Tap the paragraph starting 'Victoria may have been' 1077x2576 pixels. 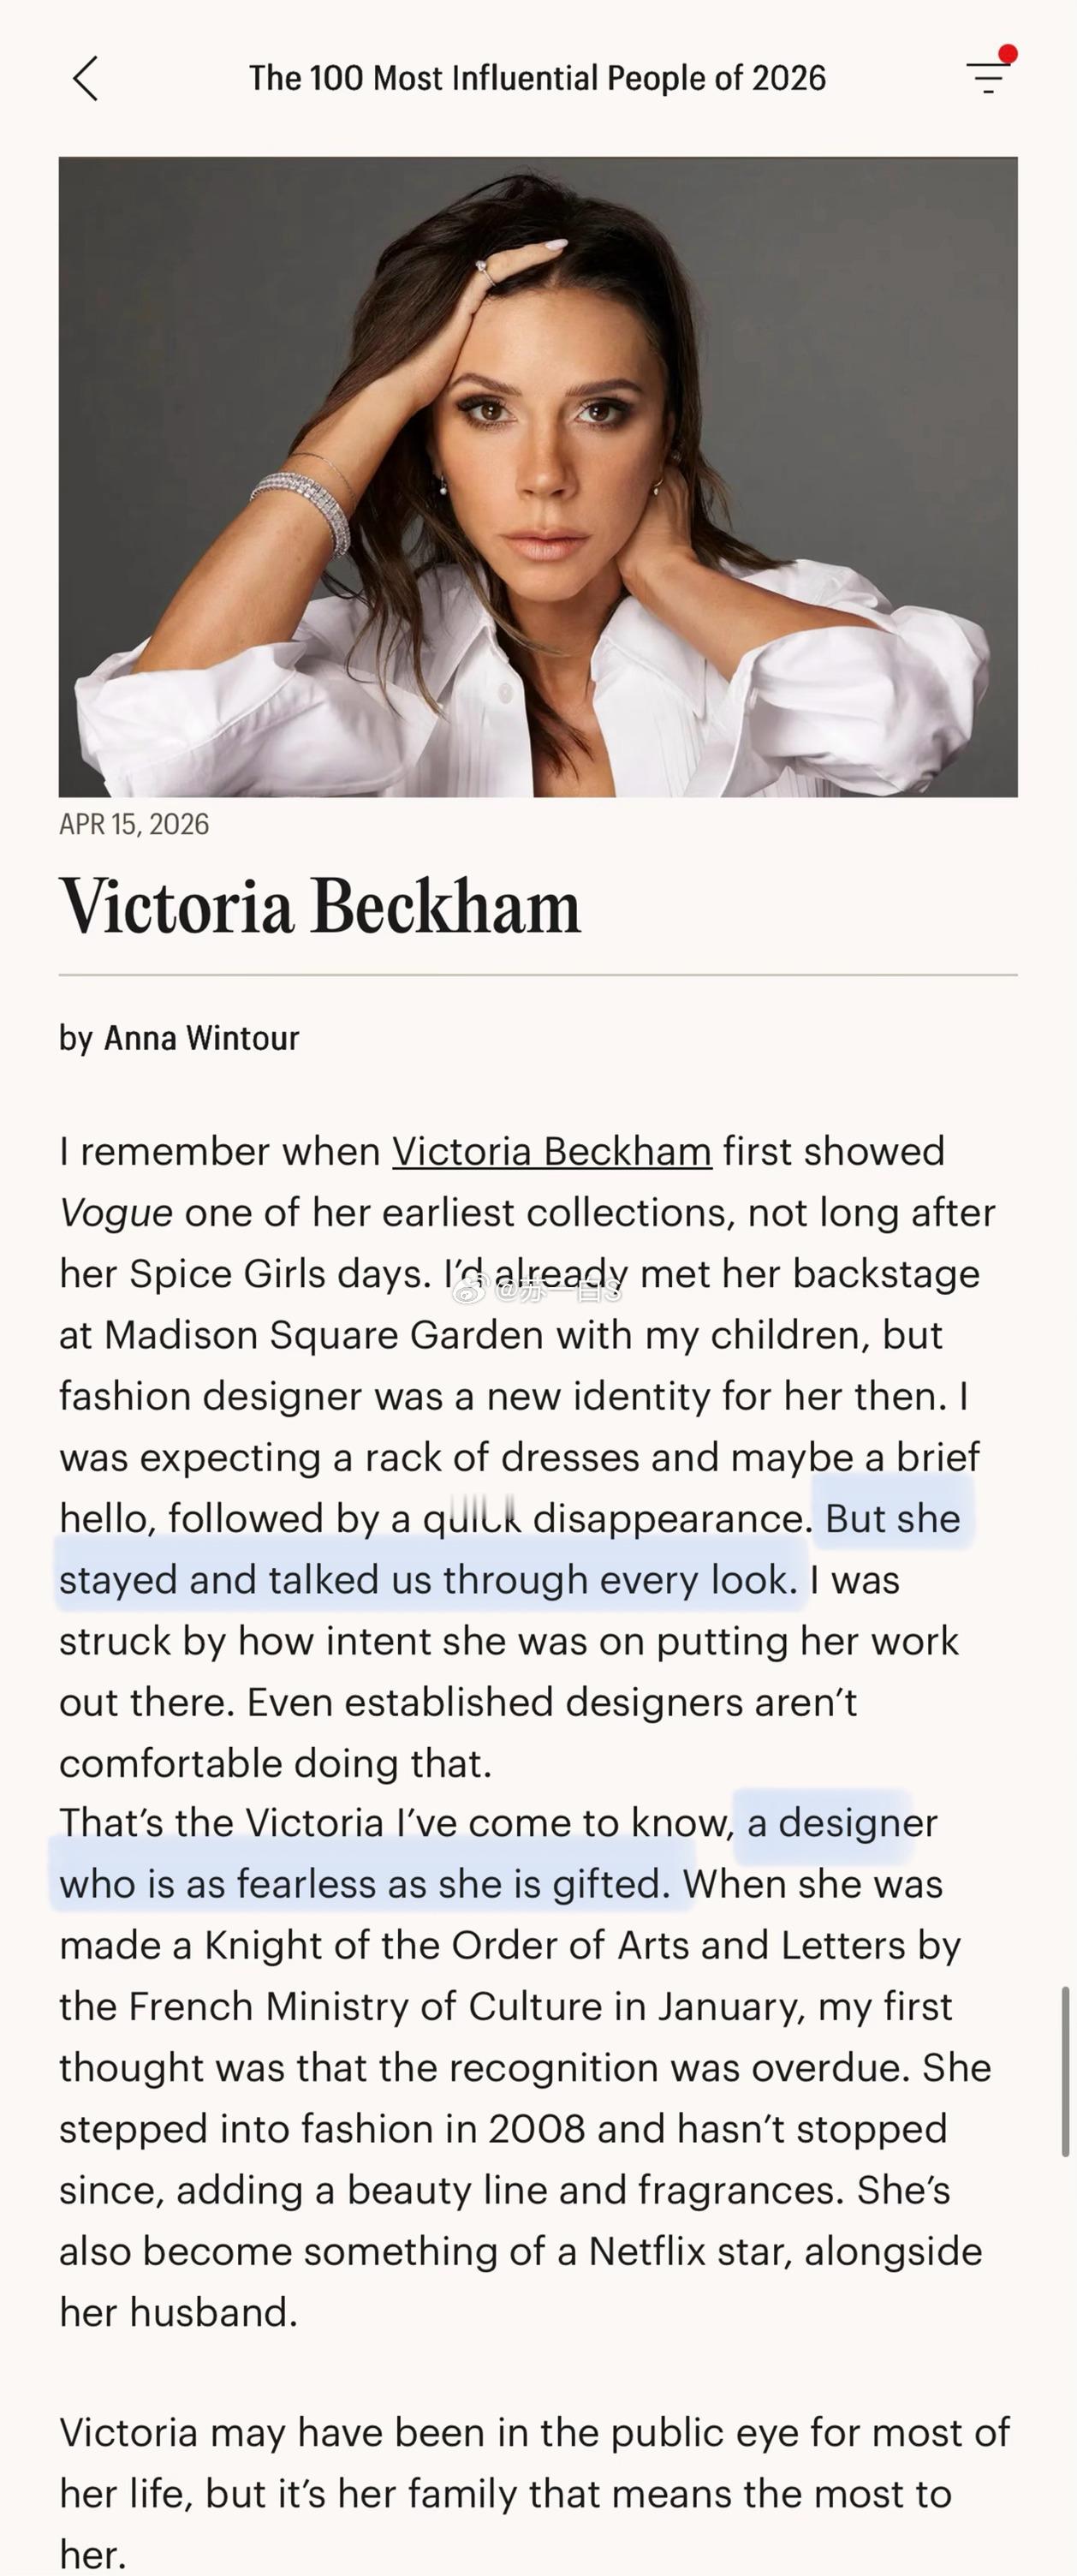(x=534, y=2492)
